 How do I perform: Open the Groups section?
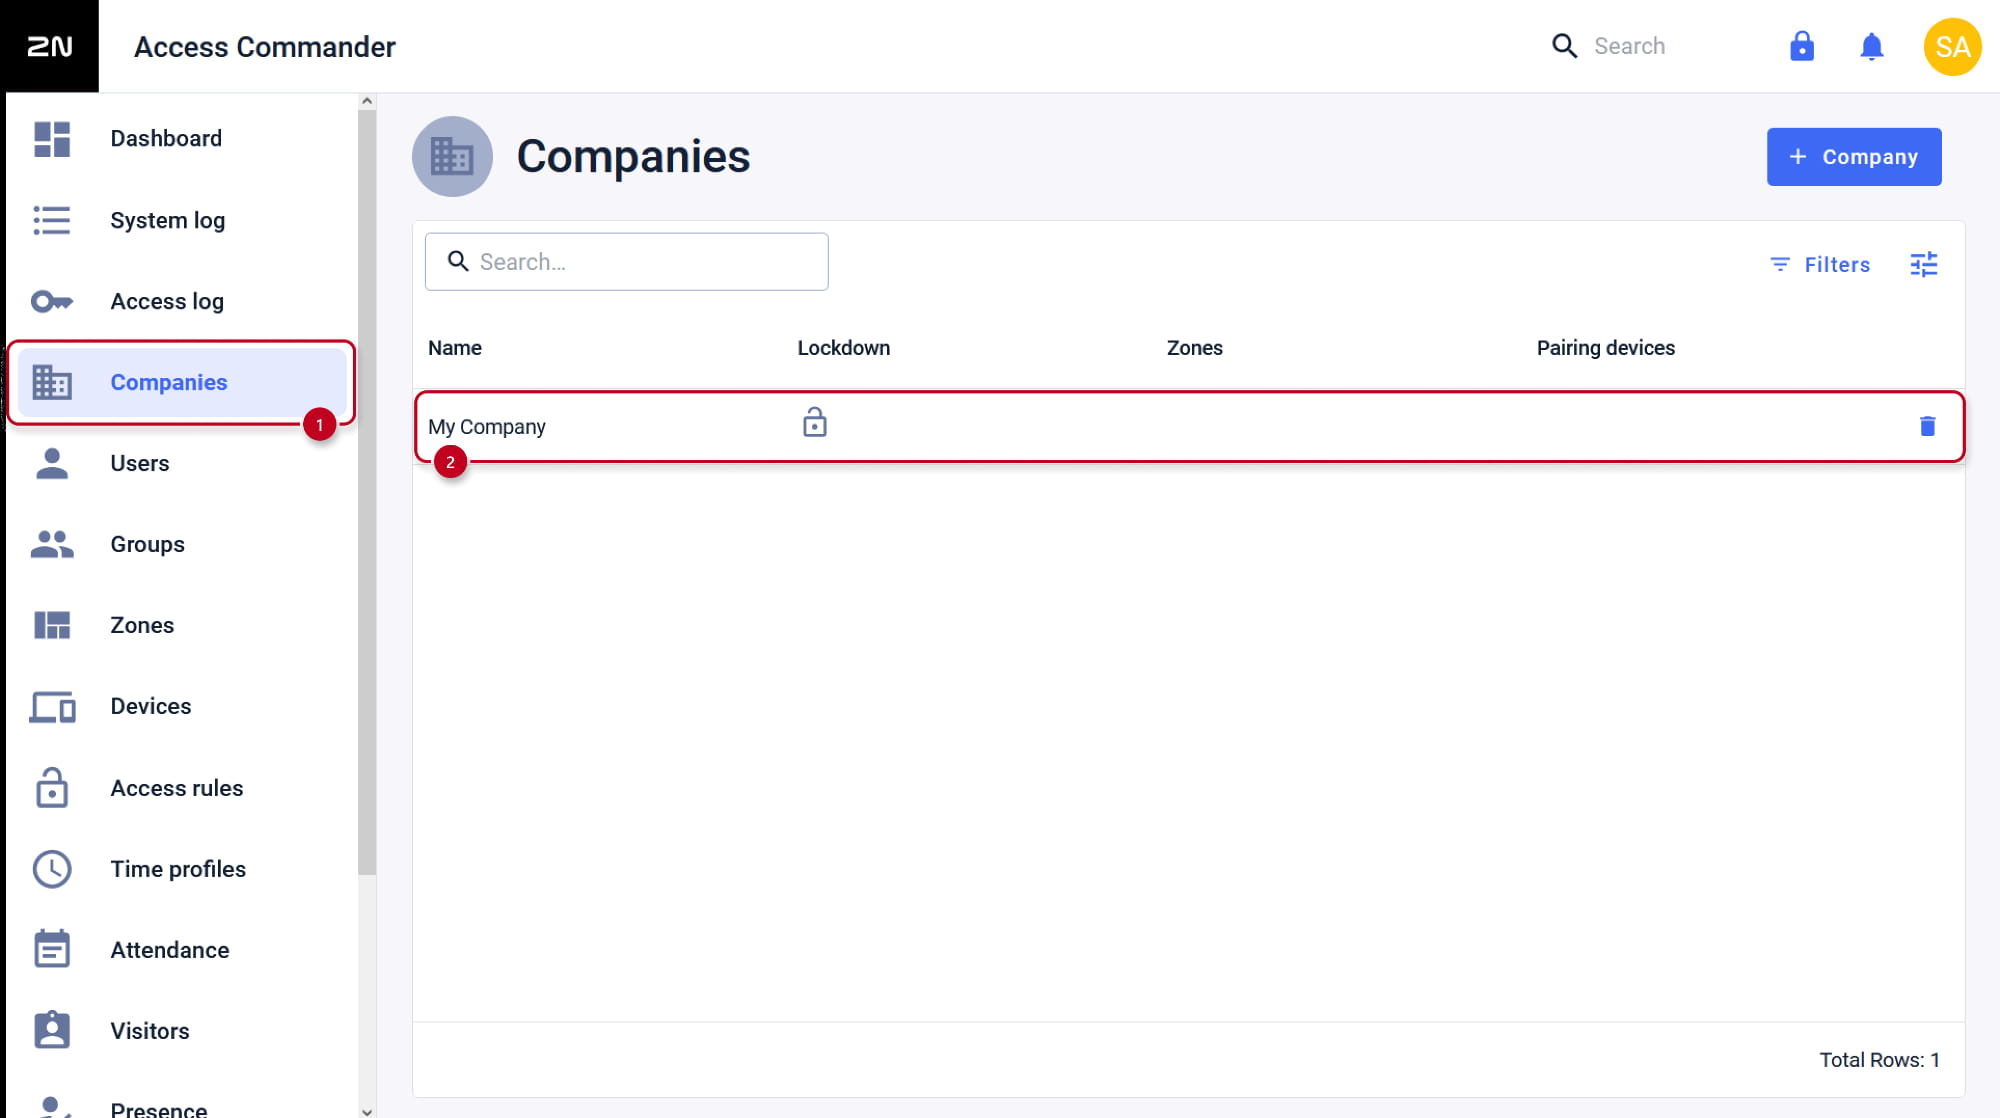click(x=182, y=544)
